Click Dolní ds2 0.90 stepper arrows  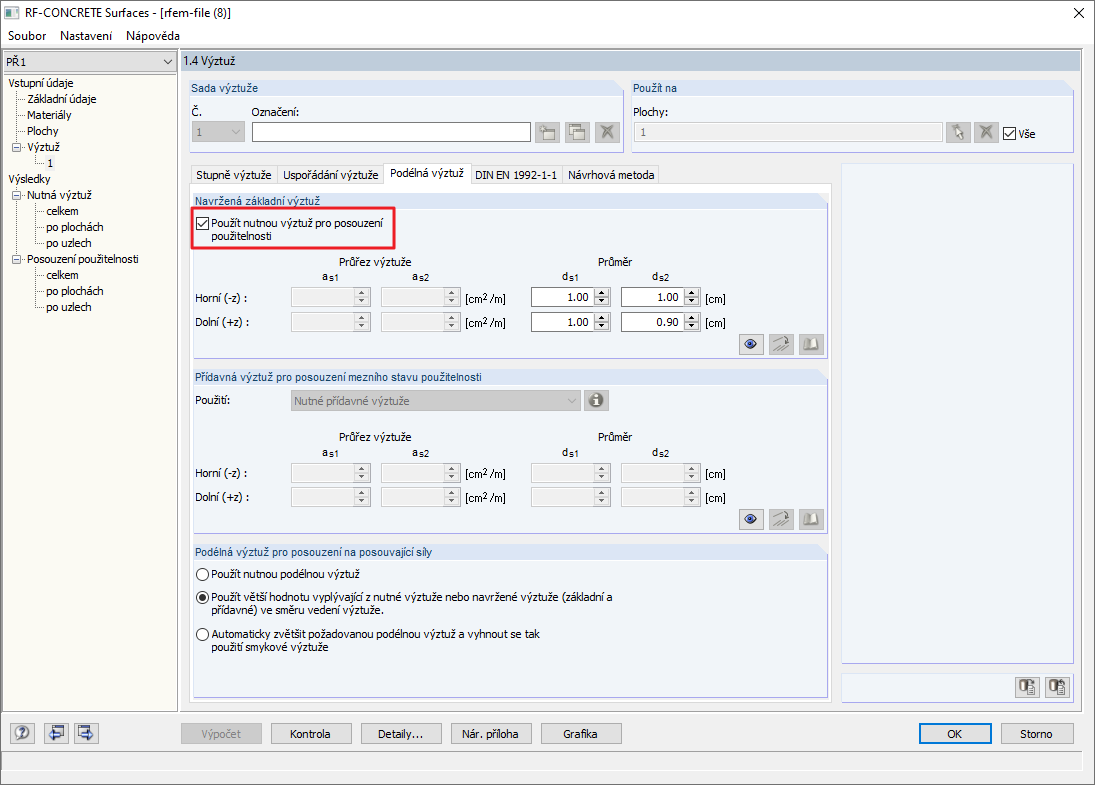click(x=691, y=322)
